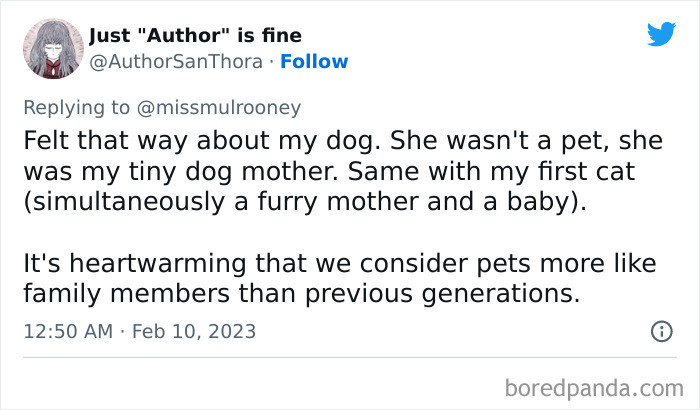Click the Twitter bird logo
Screen dimensions: 700x410
pos(661,34)
